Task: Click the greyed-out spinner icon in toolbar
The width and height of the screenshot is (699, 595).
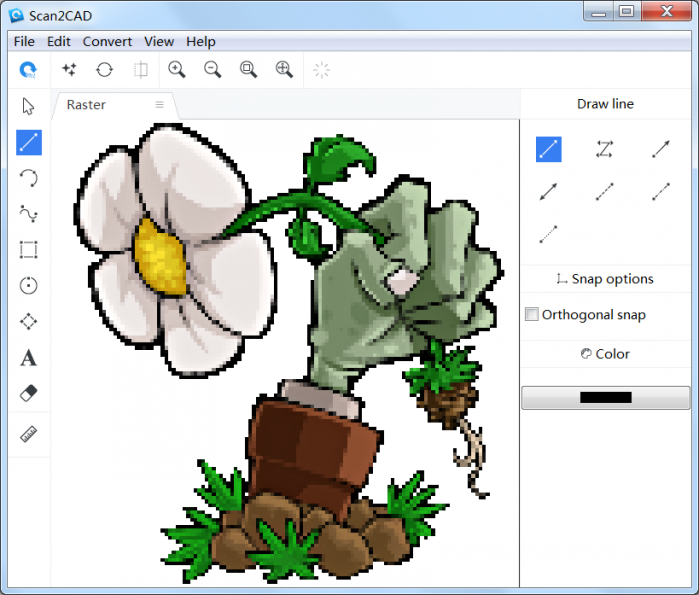Action: [321, 70]
